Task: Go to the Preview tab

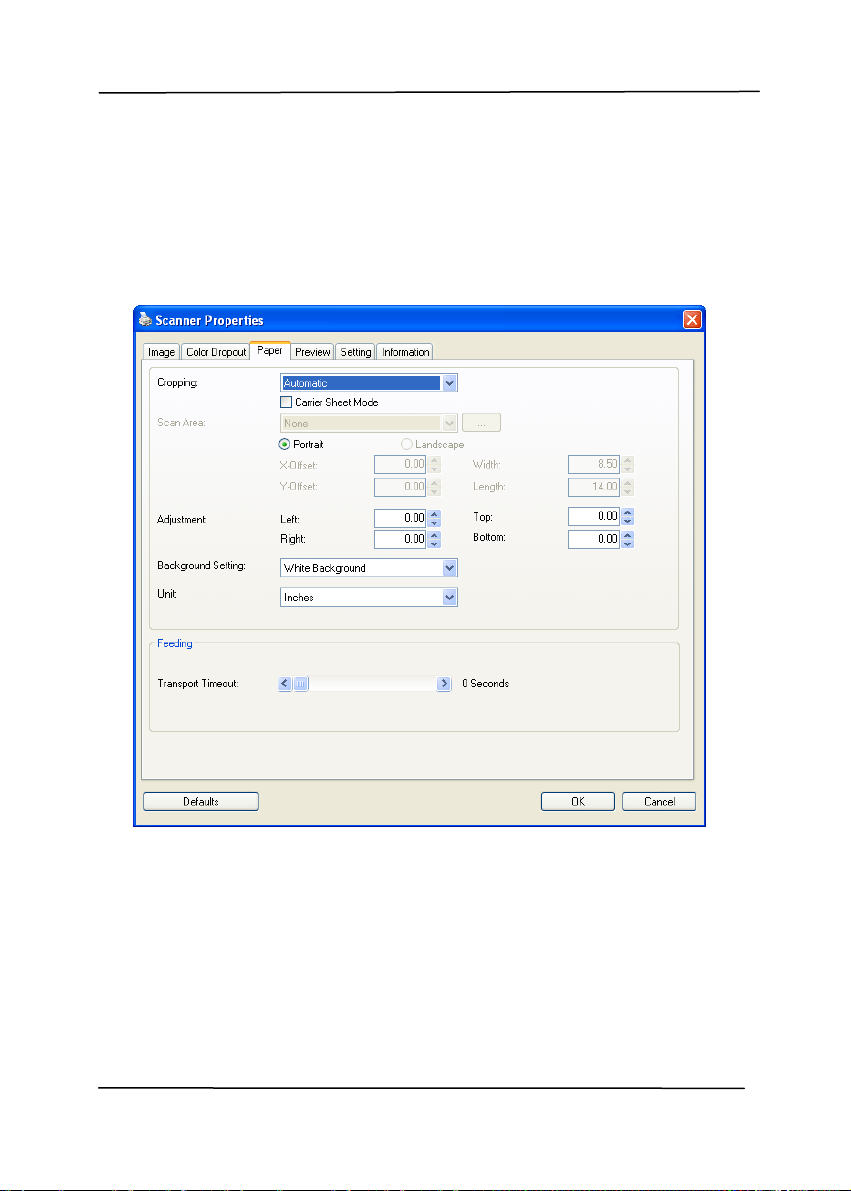Action: click(x=312, y=352)
